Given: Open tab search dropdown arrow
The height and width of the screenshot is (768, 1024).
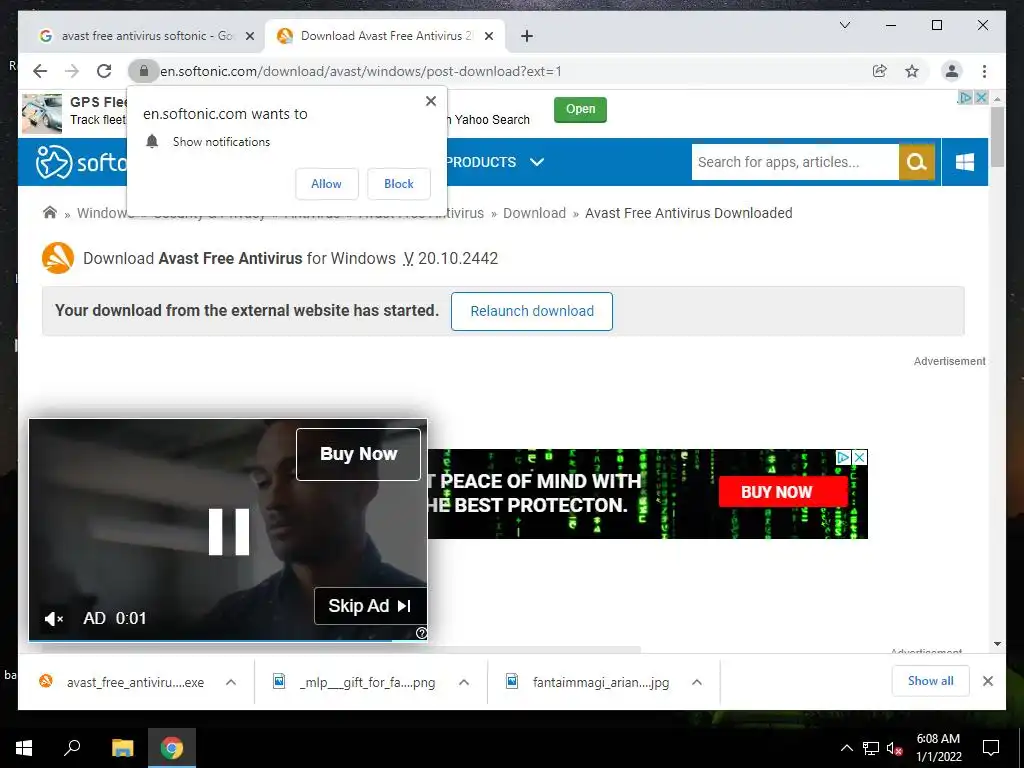Looking at the screenshot, I should pyautogui.click(x=845, y=25).
